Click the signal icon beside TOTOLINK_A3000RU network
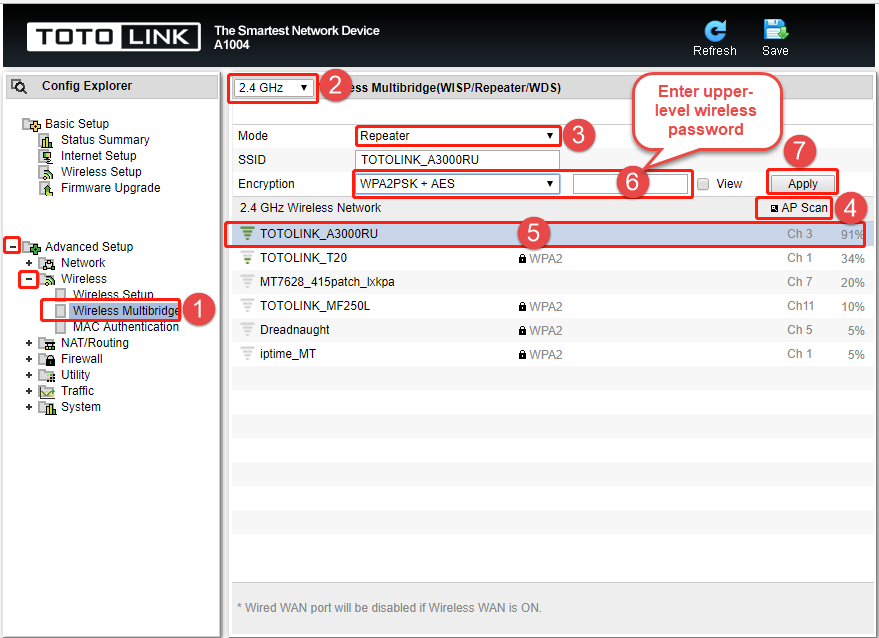Screen dimensions: 879x638 click(247, 233)
